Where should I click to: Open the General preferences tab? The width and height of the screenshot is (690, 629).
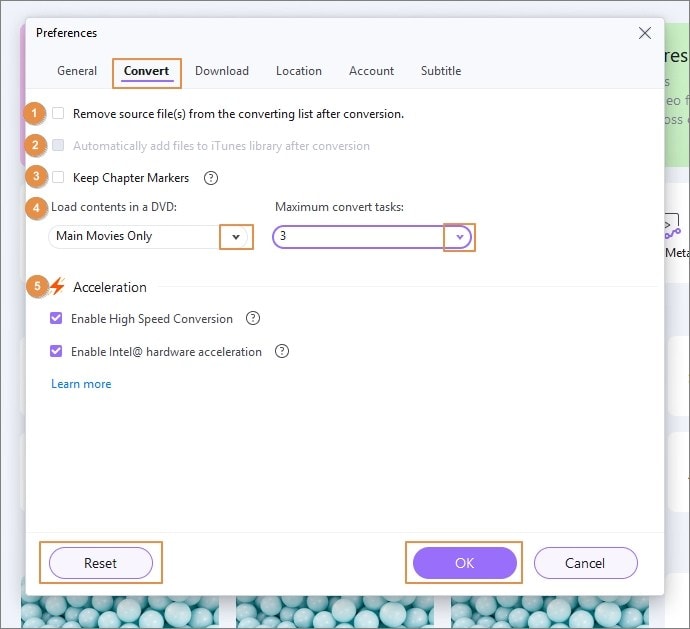pyautogui.click(x=77, y=71)
